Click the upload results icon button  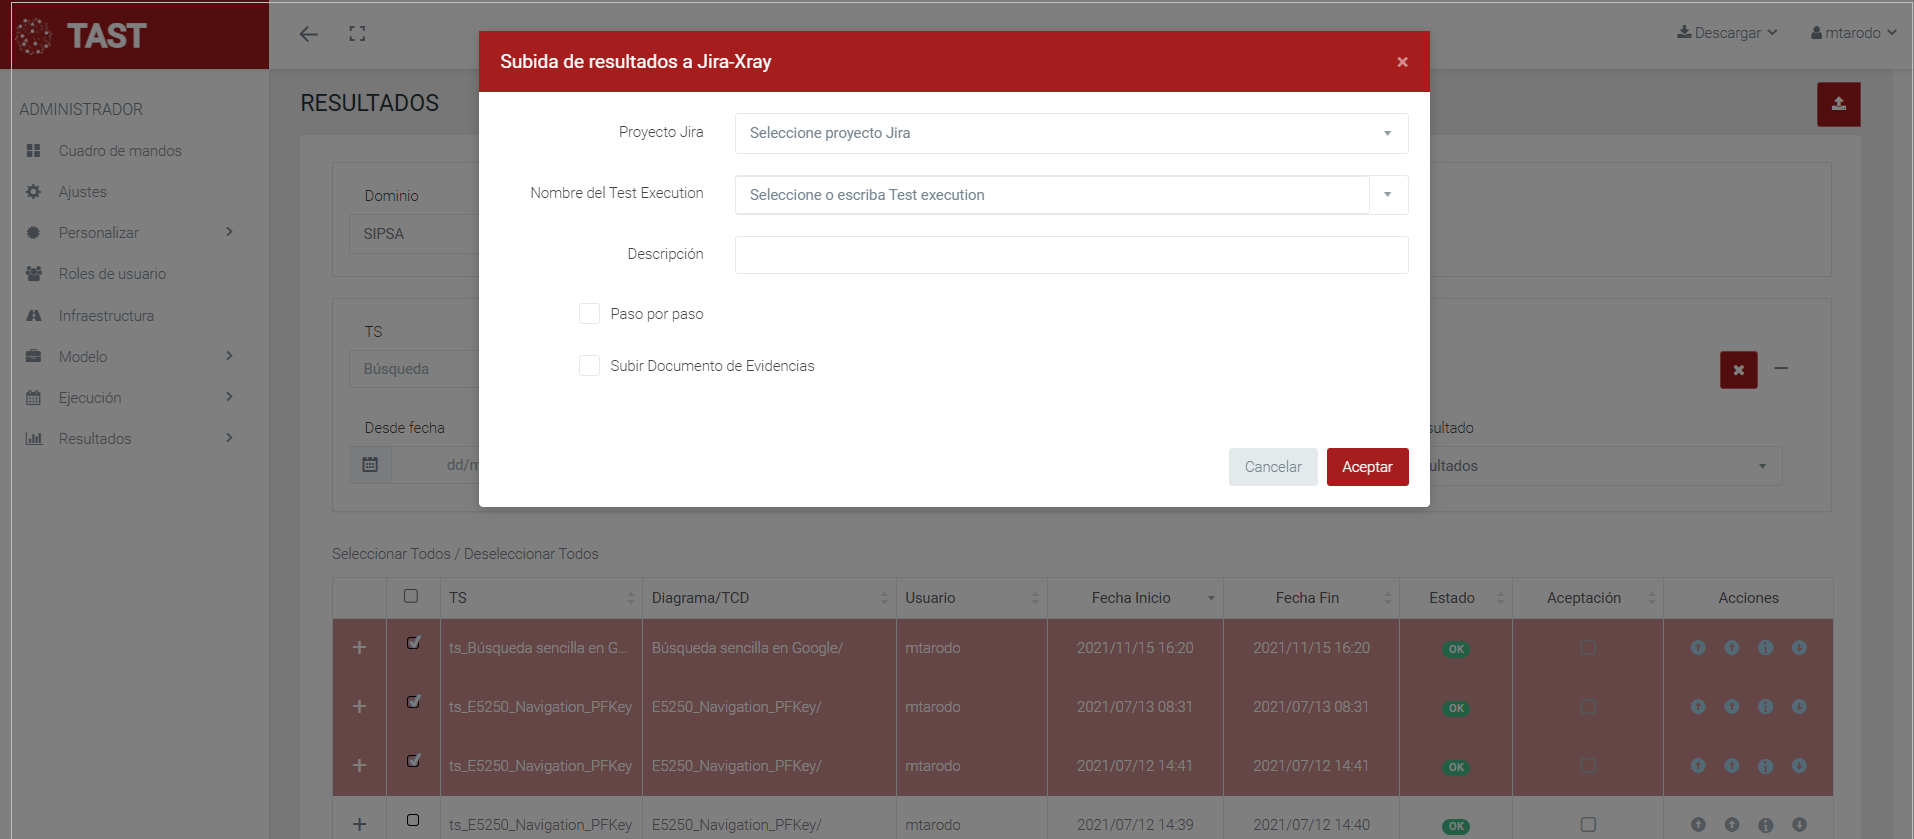point(1838,104)
